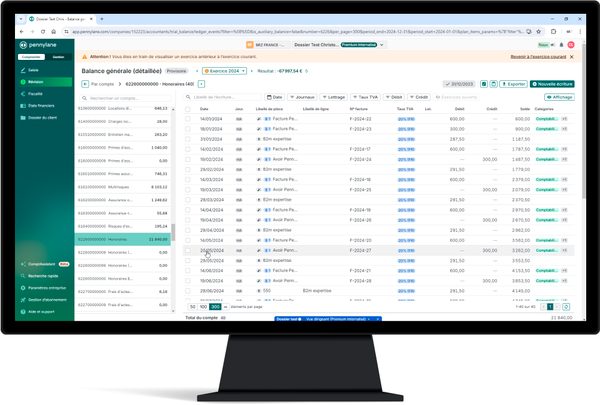Select account 622600000000 Honoraires in list
Viewport: 600px width, 405px height.
point(122,240)
